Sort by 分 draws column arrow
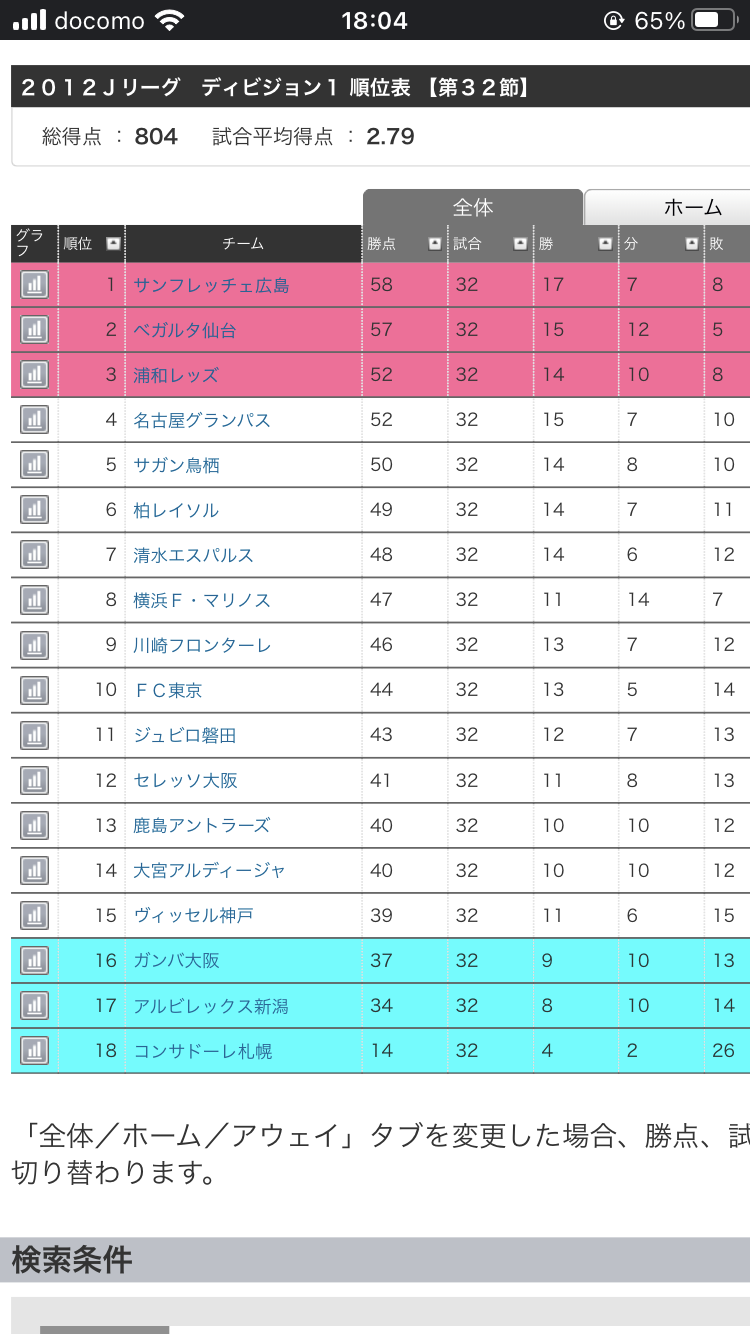This screenshot has width=750, height=1334. (x=692, y=243)
